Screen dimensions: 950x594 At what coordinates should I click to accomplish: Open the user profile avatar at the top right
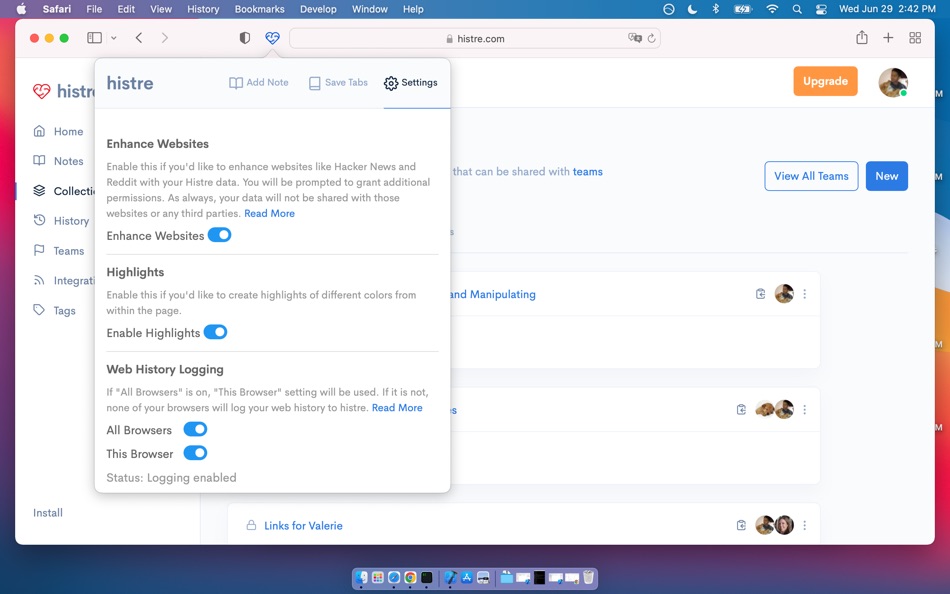pos(893,82)
